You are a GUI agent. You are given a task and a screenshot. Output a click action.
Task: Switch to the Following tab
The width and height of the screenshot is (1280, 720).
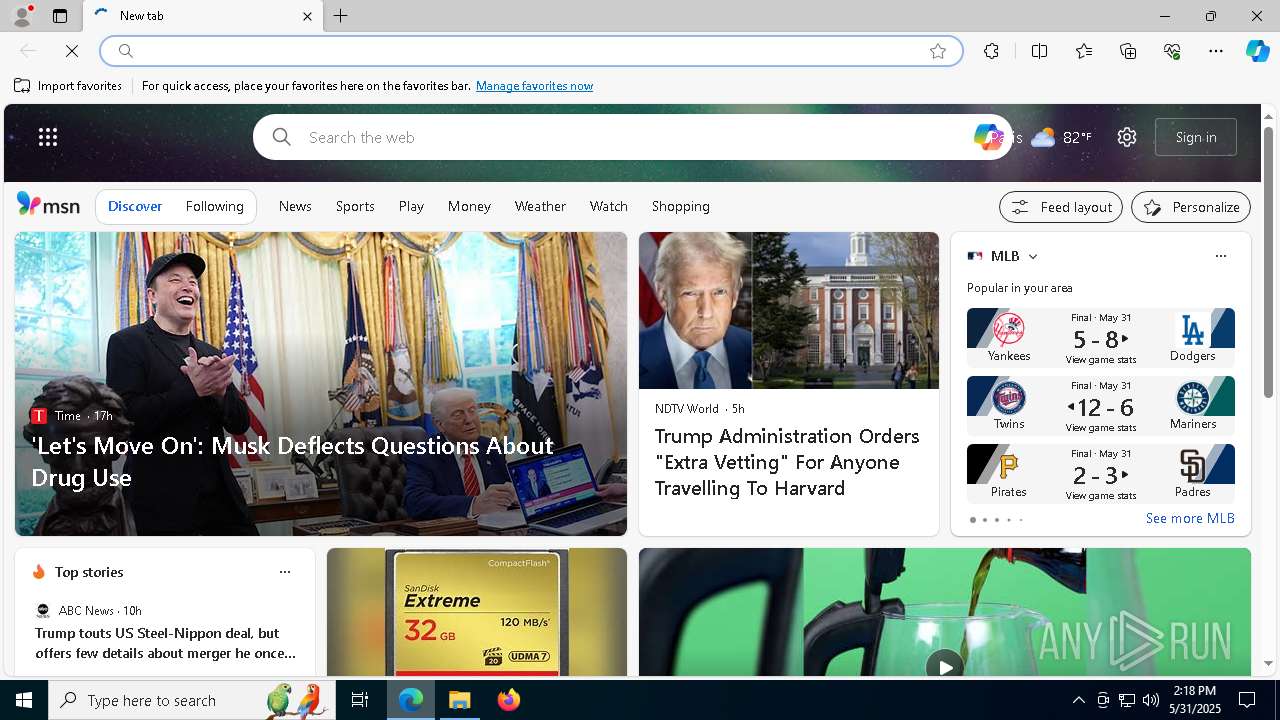coord(214,206)
